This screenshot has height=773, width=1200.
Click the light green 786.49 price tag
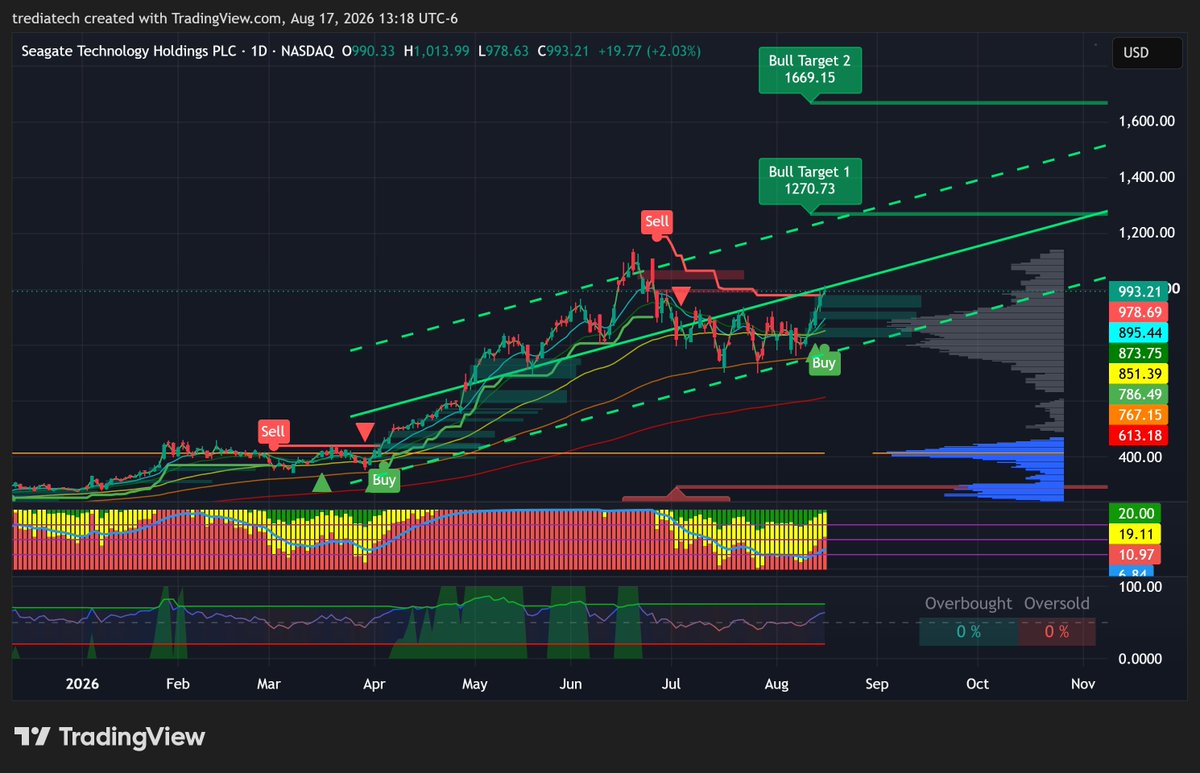coord(1138,394)
